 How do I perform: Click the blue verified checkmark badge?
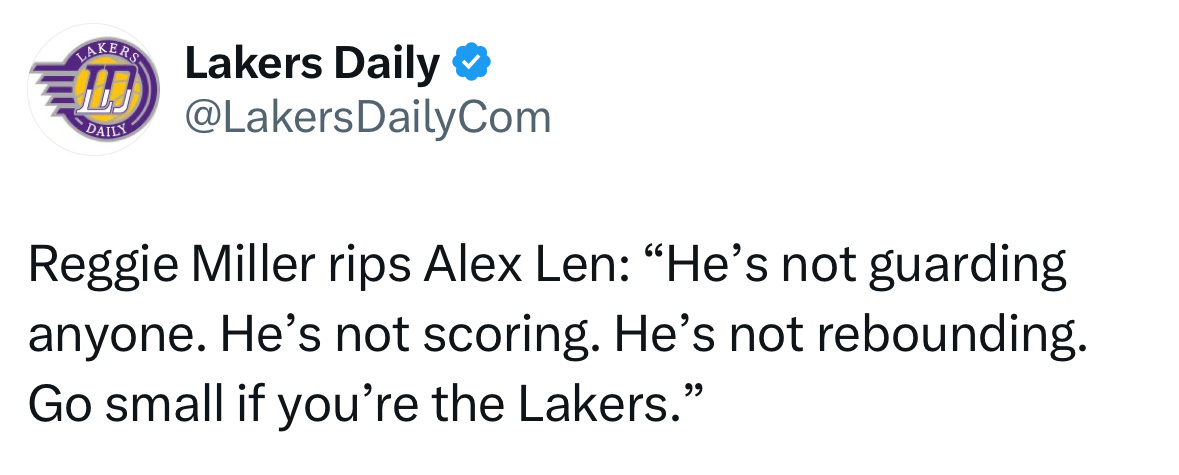pyautogui.click(x=471, y=62)
